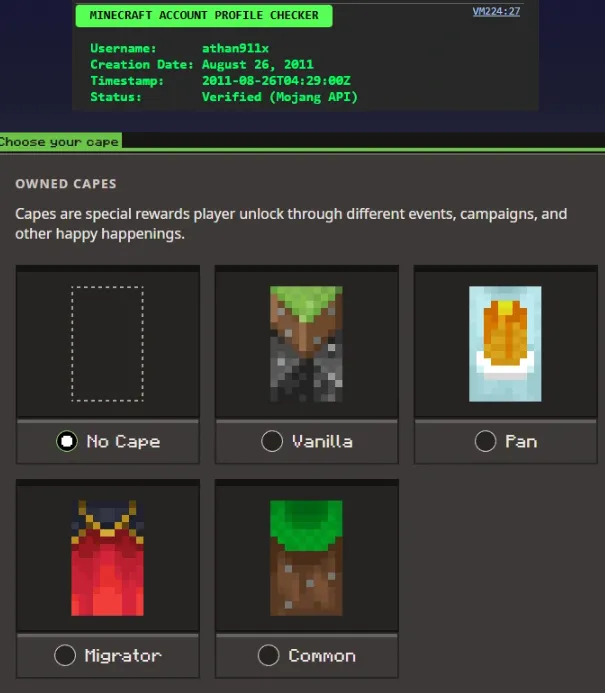
Task: Click the creation date August 26, 2011
Action: [x=258, y=65]
